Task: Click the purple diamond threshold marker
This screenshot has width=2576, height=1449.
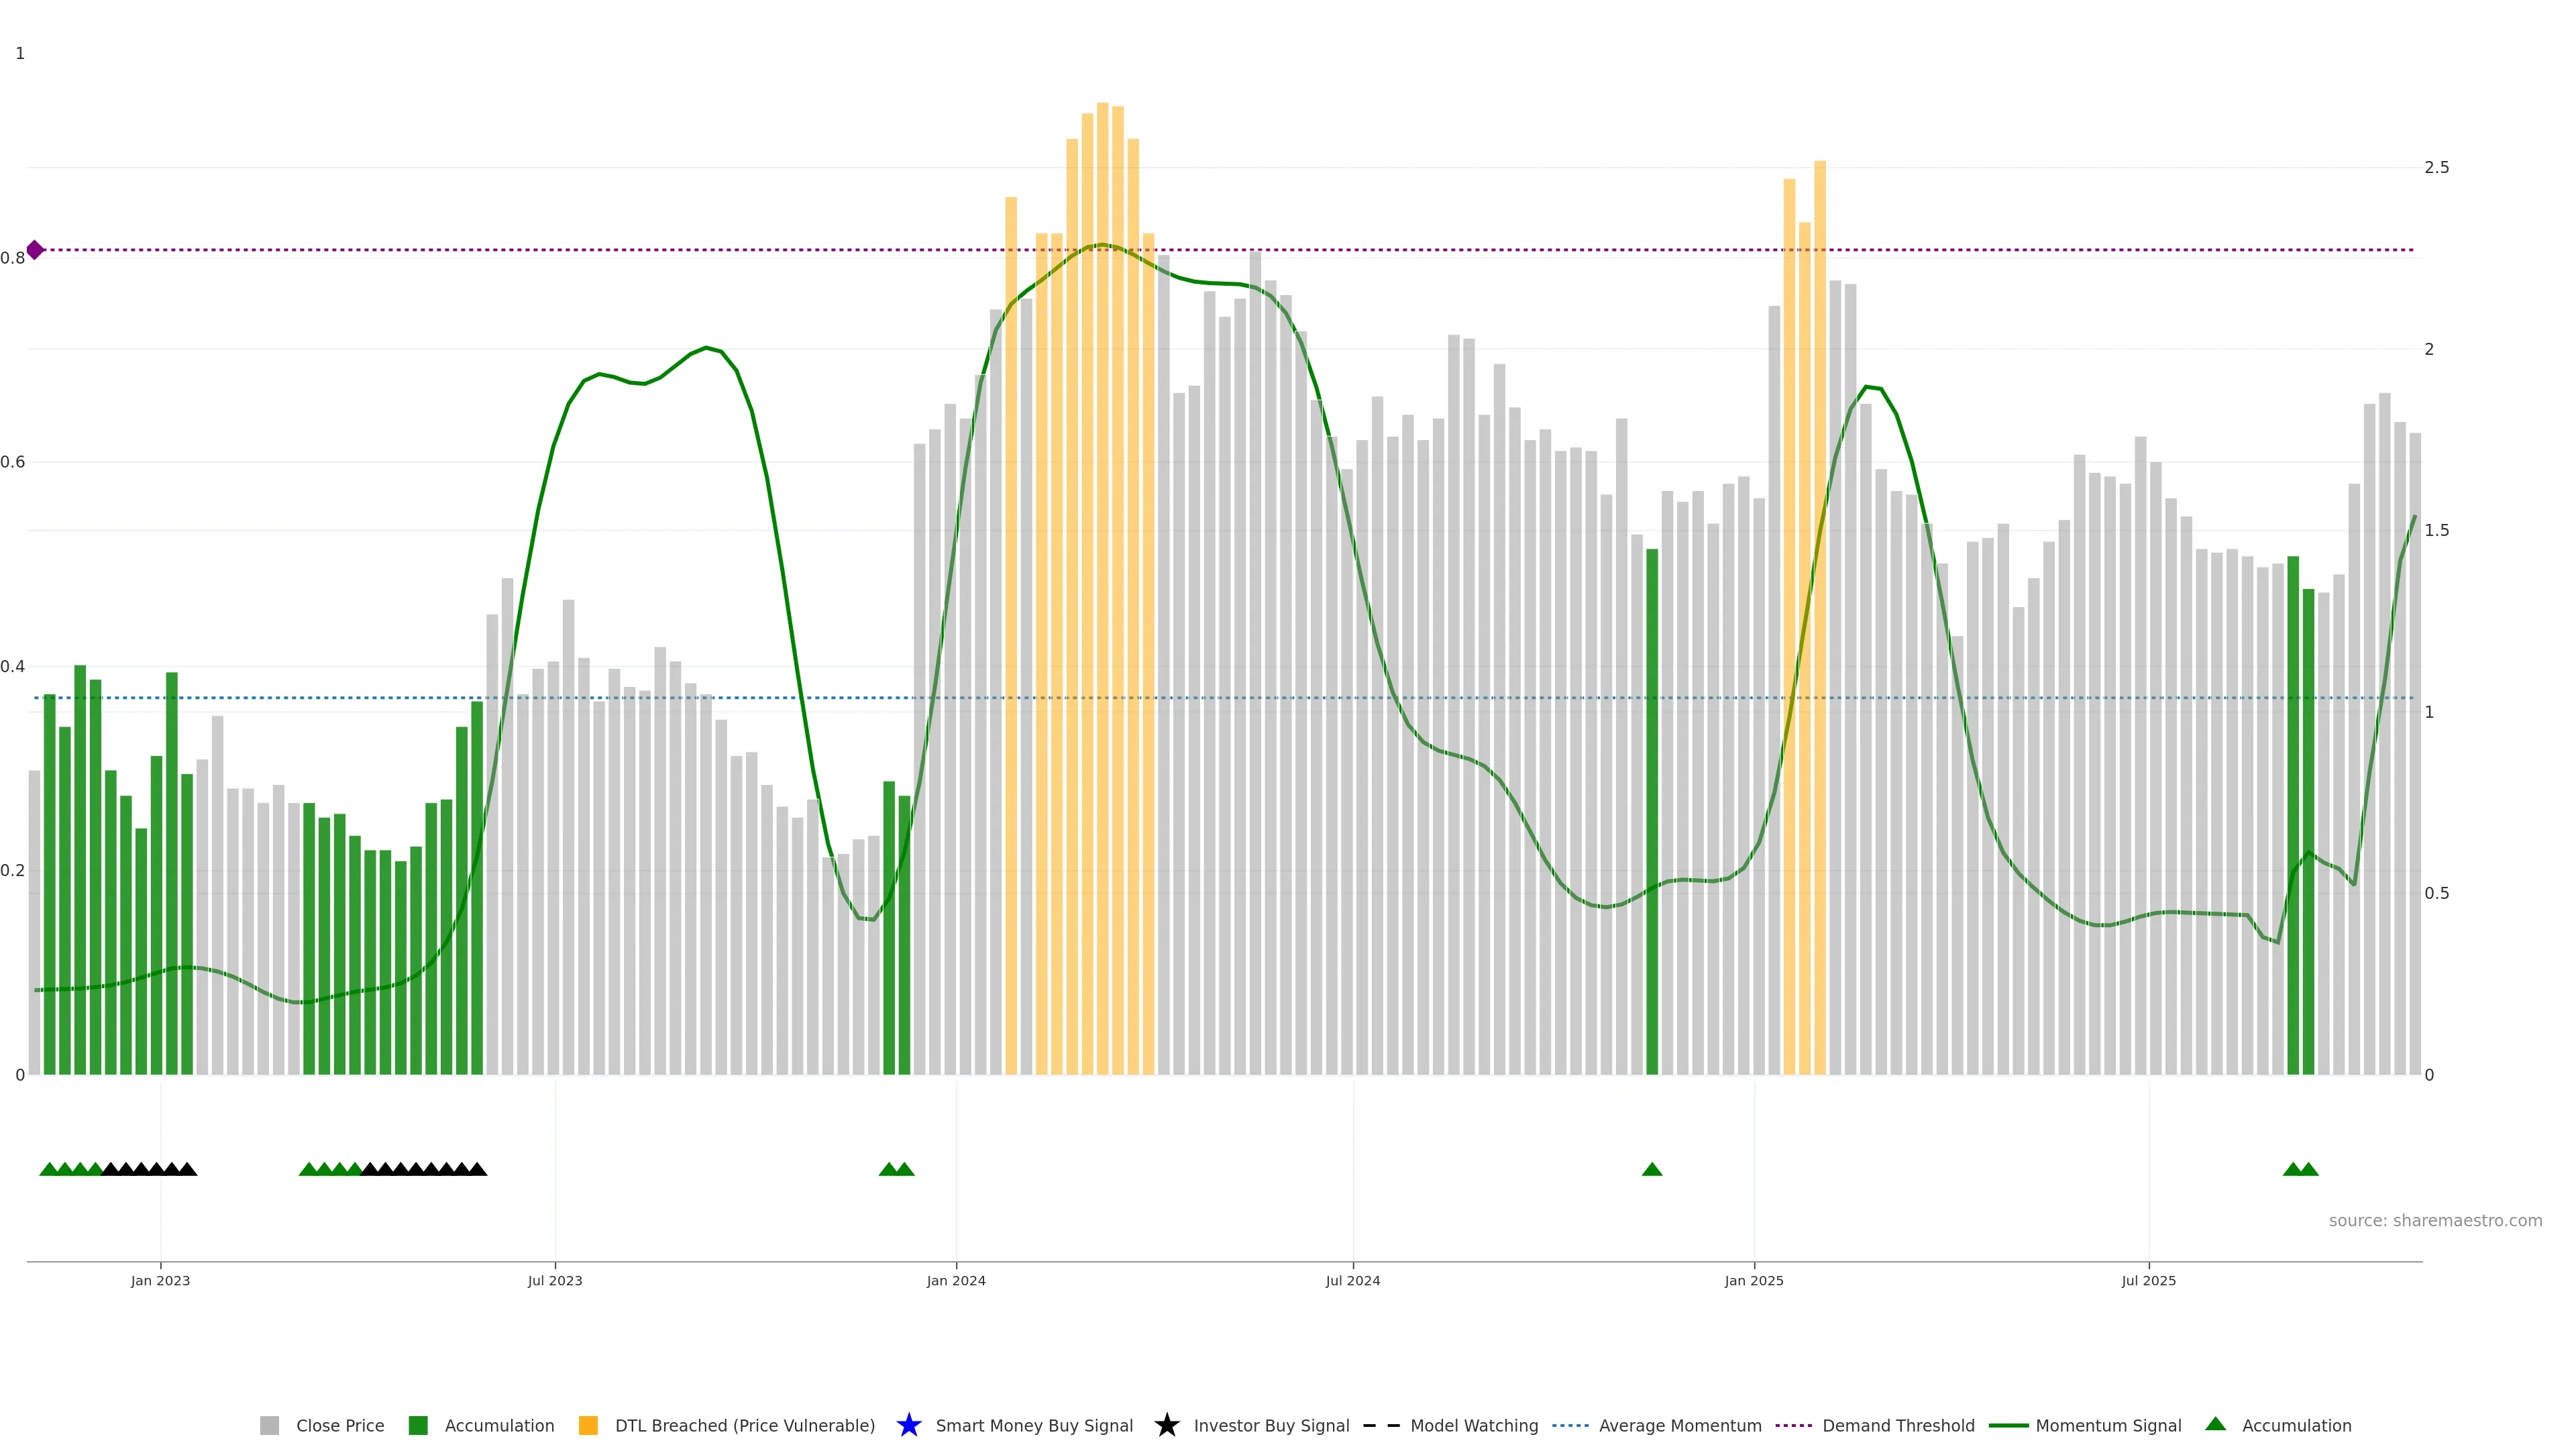Action: pyautogui.click(x=35, y=250)
